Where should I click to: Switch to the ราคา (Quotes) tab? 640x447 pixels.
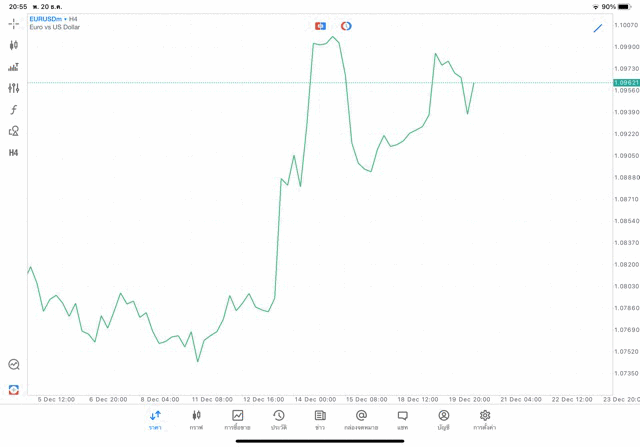[x=155, y=419]
